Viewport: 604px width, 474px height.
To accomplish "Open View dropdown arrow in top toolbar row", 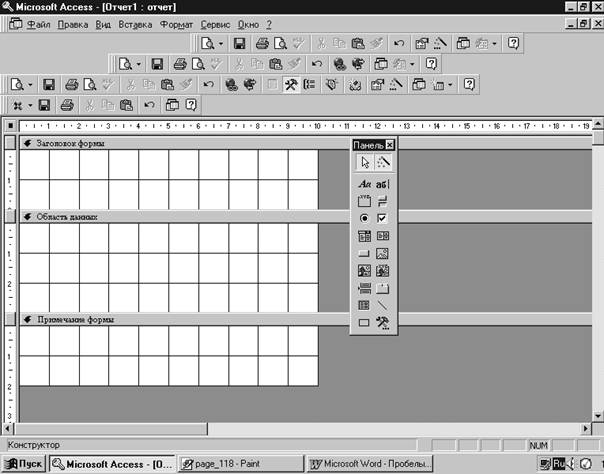I will 221,44.
